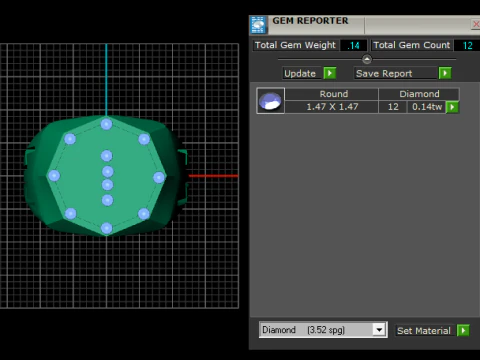Click the green arrow next to Set Material
Viewport: 480px width, 360px height.
point(463,330)
